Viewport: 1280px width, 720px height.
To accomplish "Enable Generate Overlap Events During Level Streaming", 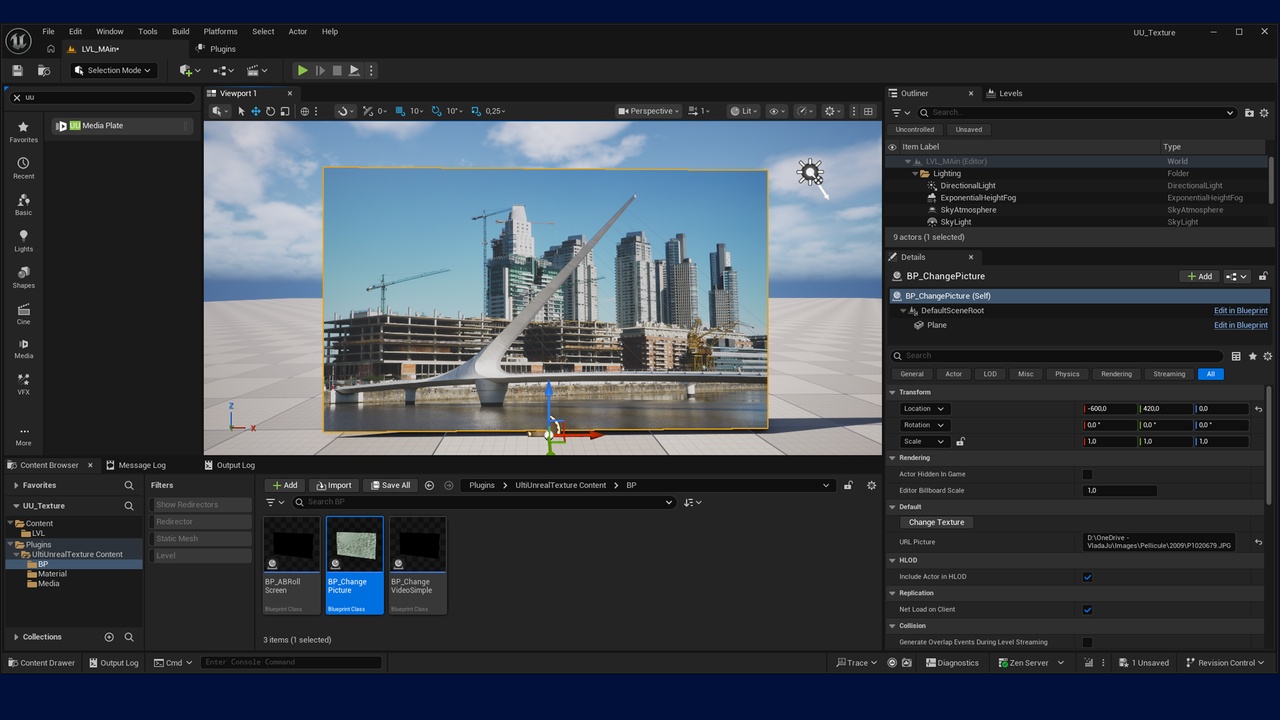I will [1087, 642].
